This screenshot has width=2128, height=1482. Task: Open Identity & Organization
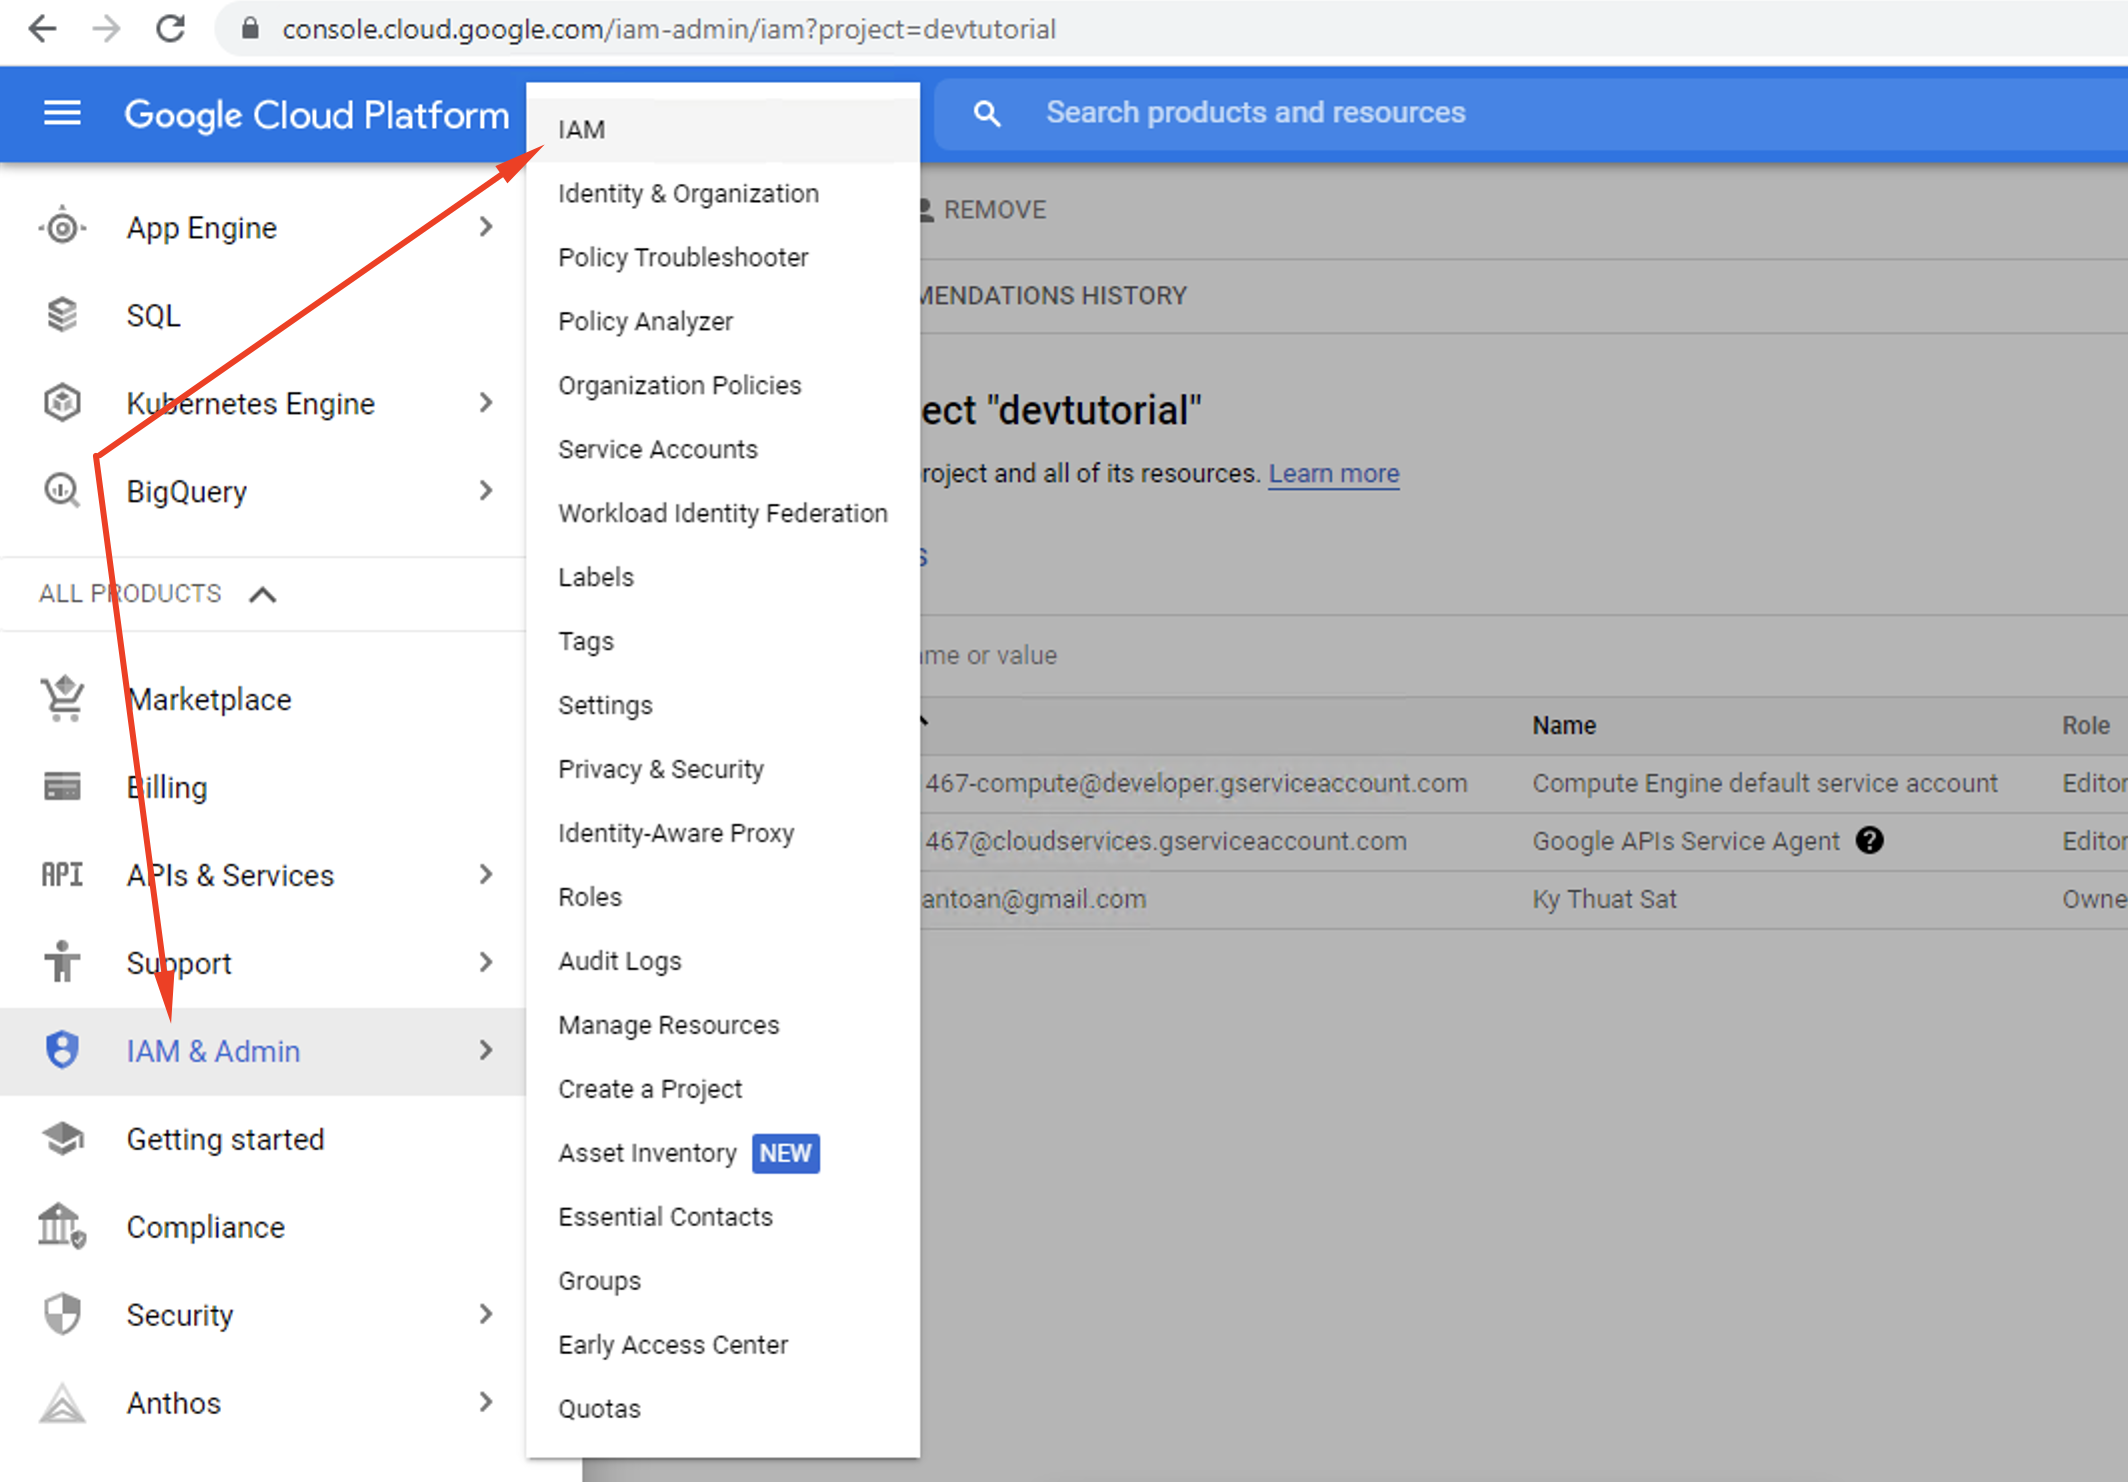click(x=723, y=193)
